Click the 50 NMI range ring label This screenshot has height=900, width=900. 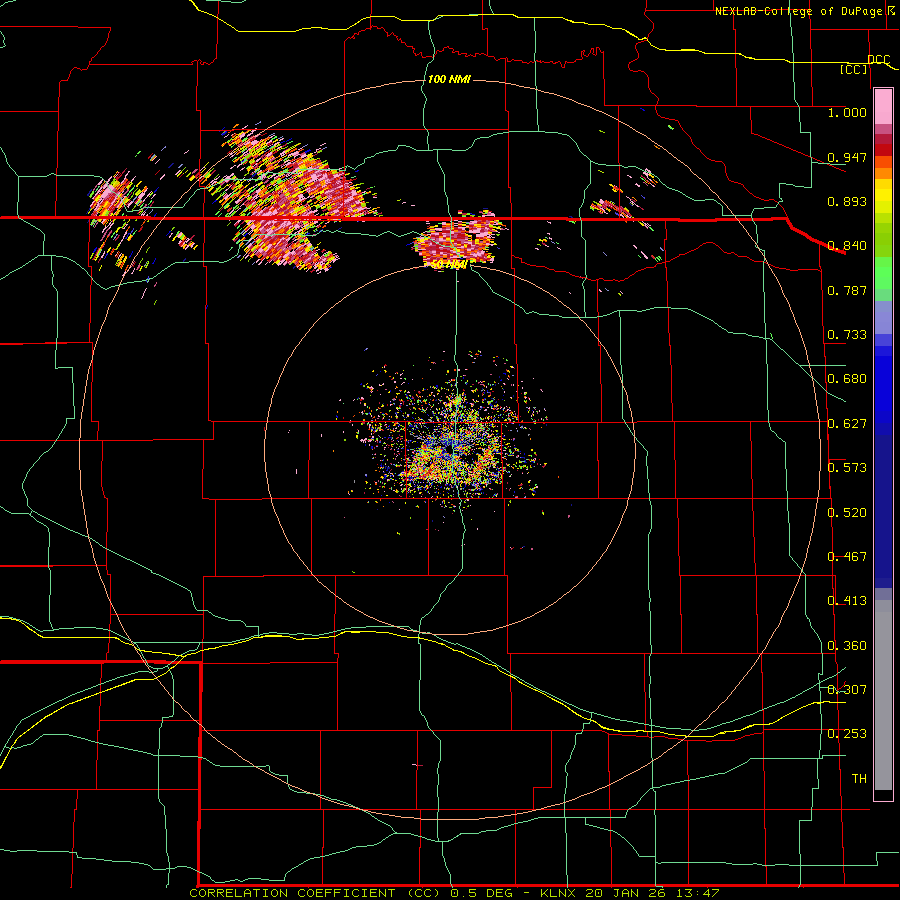coord(448,265)
